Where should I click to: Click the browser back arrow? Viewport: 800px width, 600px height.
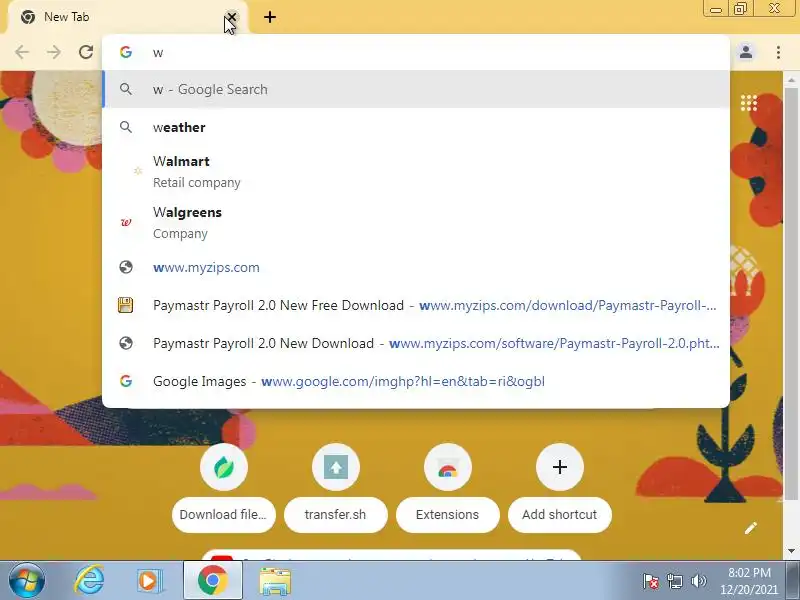22,52
